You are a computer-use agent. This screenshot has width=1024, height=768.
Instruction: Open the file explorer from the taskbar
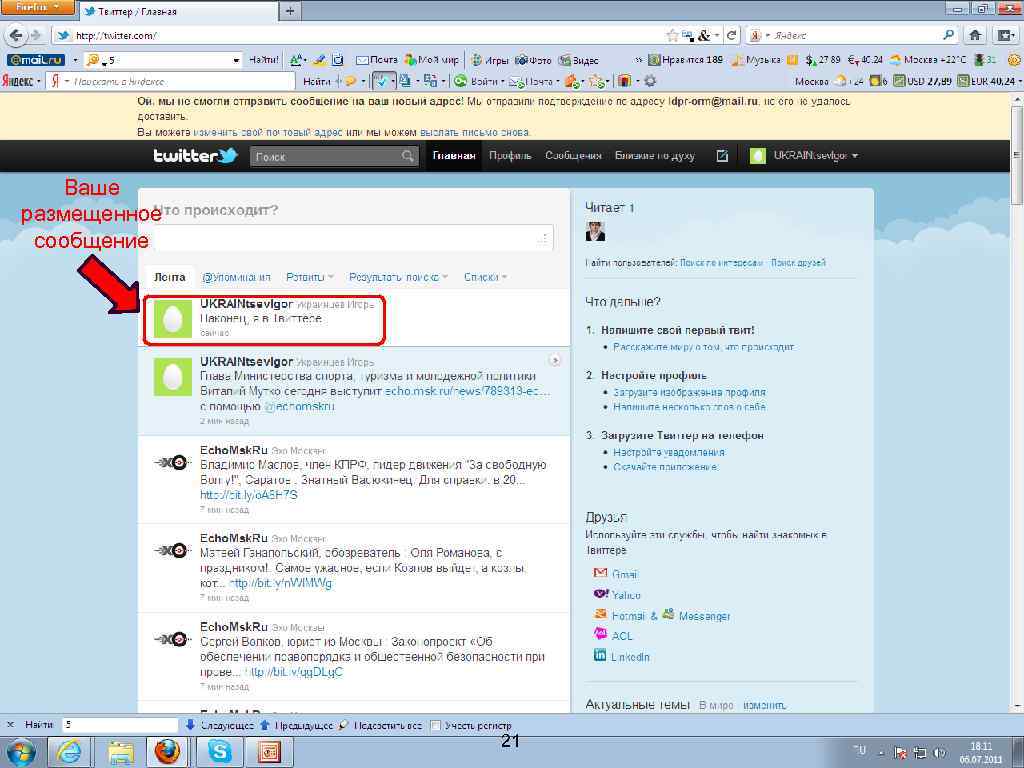pyautogui.click(x=121, y=752)
